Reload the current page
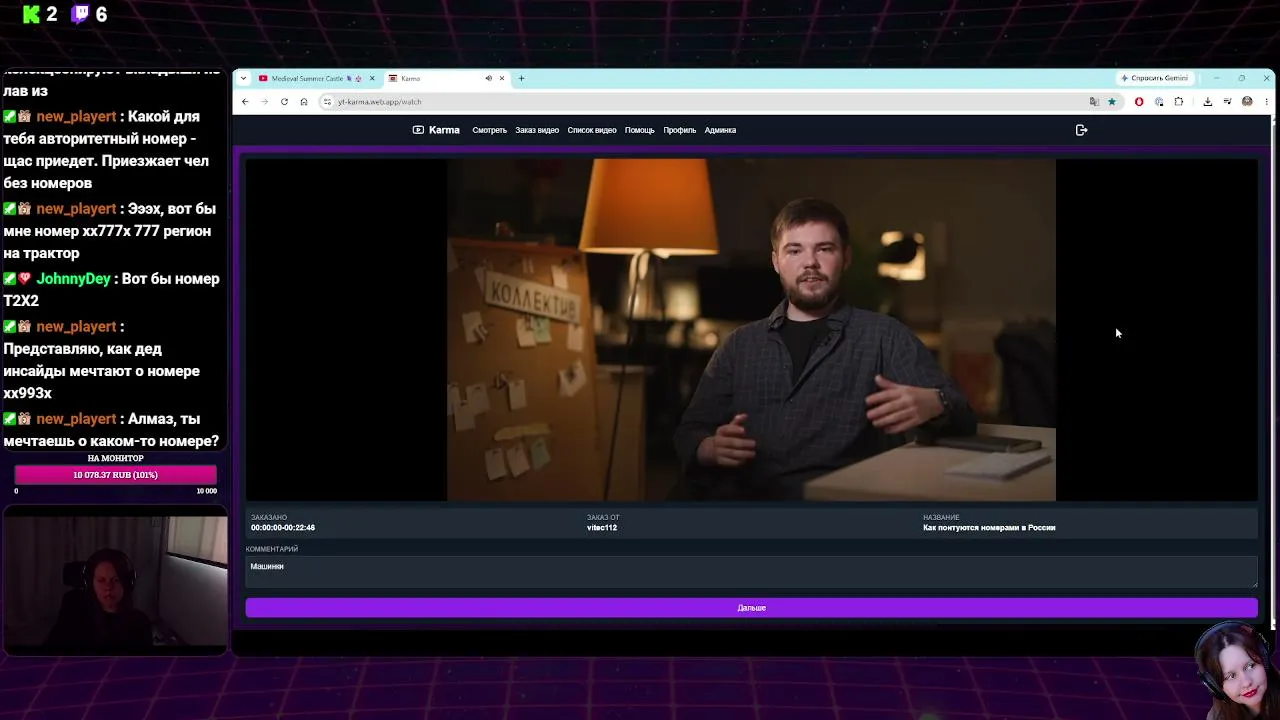Image resolution: width=1280 pixels, height=720 pixels. click(x=284, y=102)
